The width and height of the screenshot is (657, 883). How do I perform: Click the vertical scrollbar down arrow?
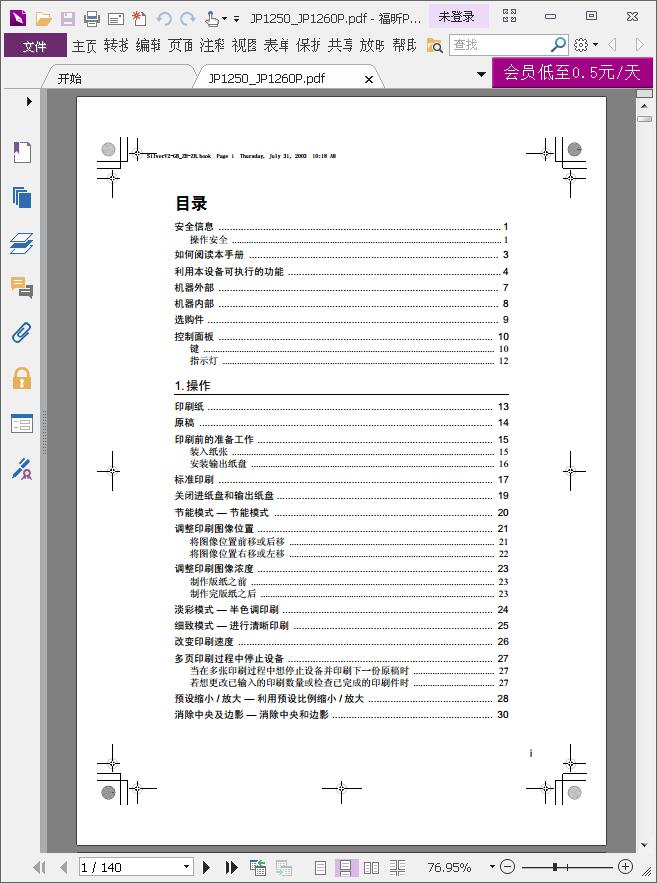[x=645, y=845]
